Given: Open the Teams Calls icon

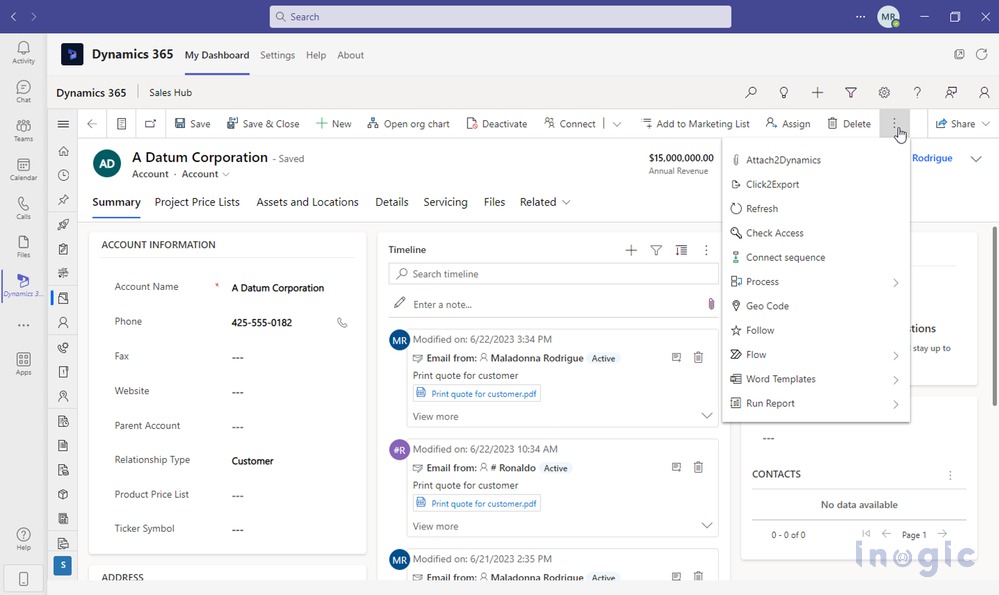Looking at the screenshot, I should click(x=24, y=208).
